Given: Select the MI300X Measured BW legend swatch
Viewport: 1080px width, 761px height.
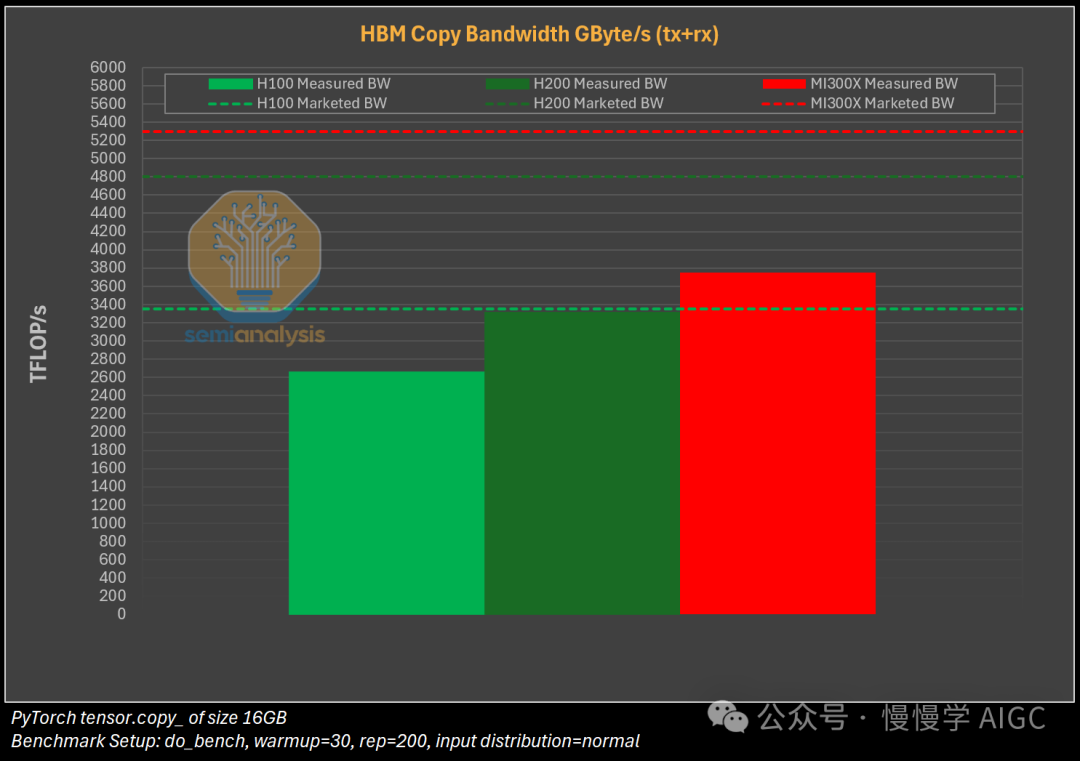Looking at the screenshot, I should click(x=785, y=83).
